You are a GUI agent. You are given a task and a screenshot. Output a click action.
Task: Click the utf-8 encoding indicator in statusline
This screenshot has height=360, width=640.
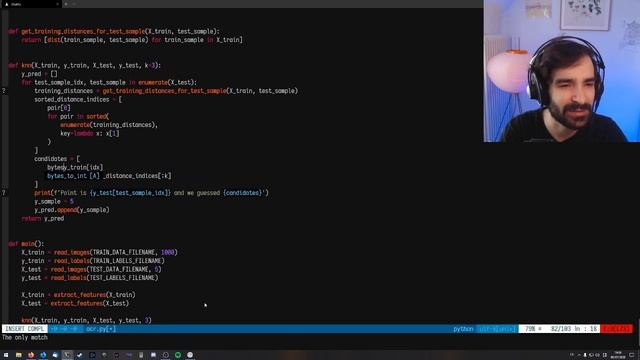click(497, 329)
